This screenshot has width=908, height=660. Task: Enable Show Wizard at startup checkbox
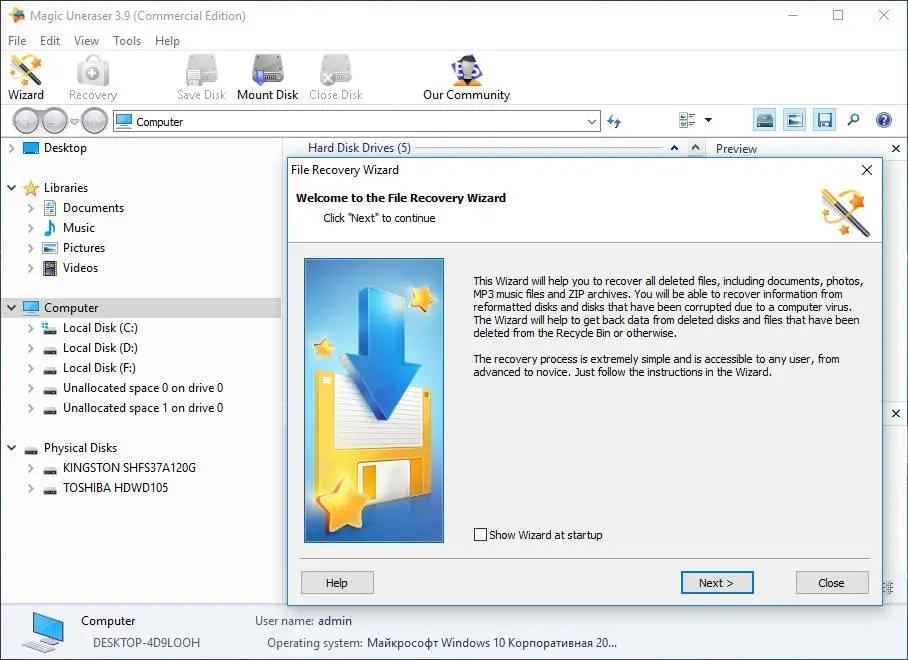[x=480, y=534]
